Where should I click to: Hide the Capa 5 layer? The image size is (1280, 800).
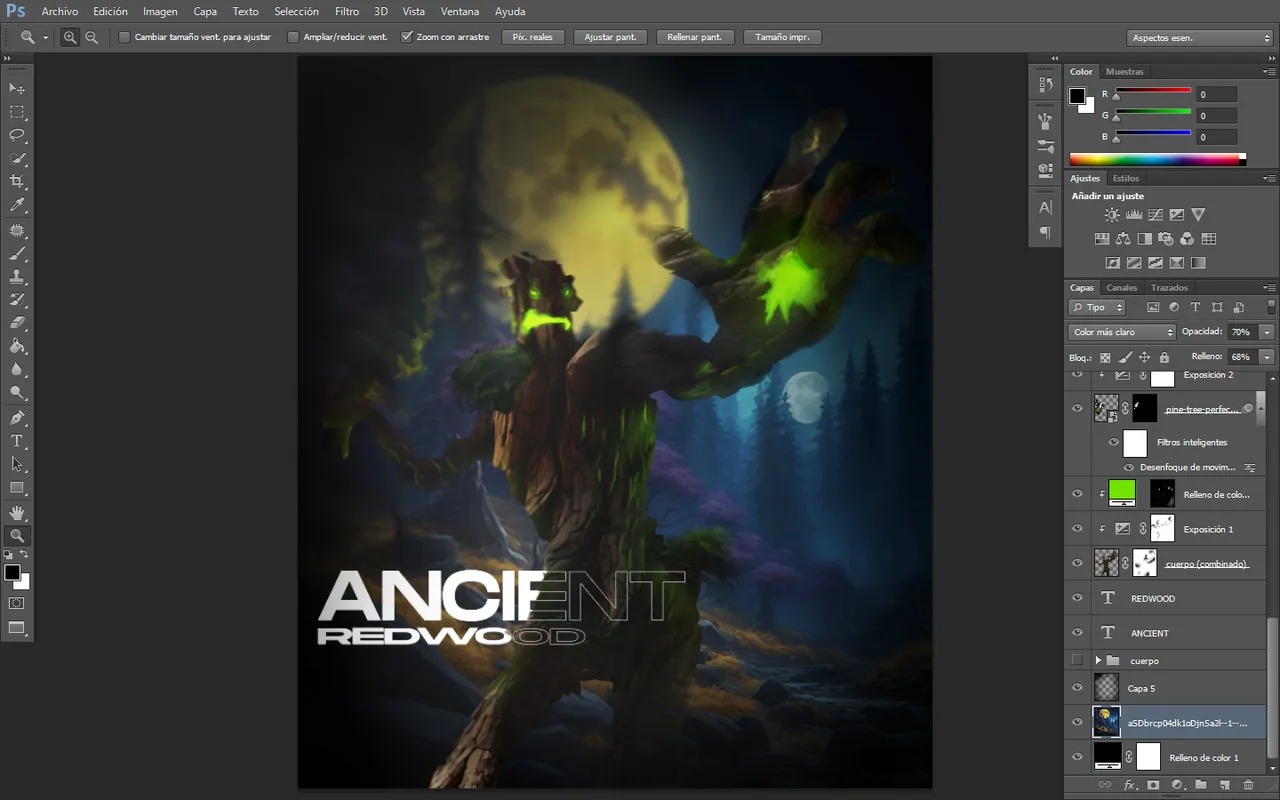coord(1077,688)
